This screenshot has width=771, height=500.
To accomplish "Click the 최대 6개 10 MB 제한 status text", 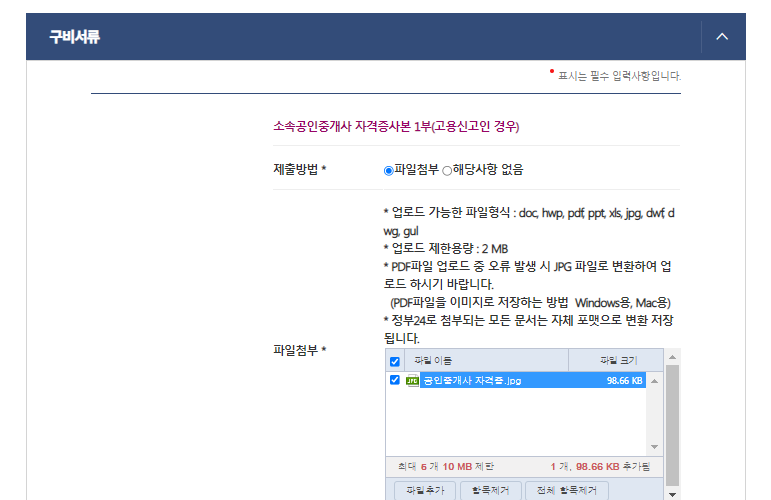I will pos(446,467).
